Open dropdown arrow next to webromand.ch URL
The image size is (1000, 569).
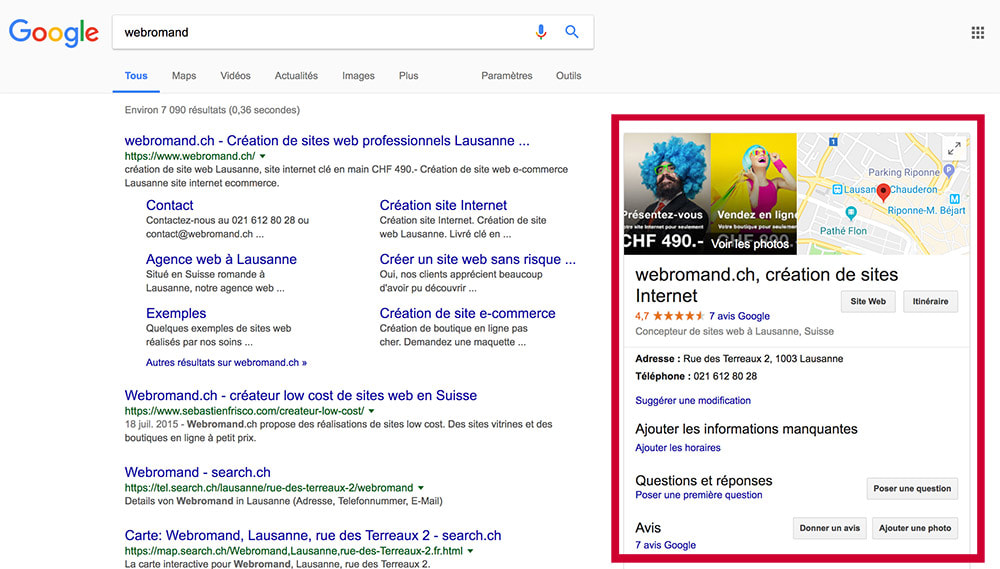(x=263, y=157)
